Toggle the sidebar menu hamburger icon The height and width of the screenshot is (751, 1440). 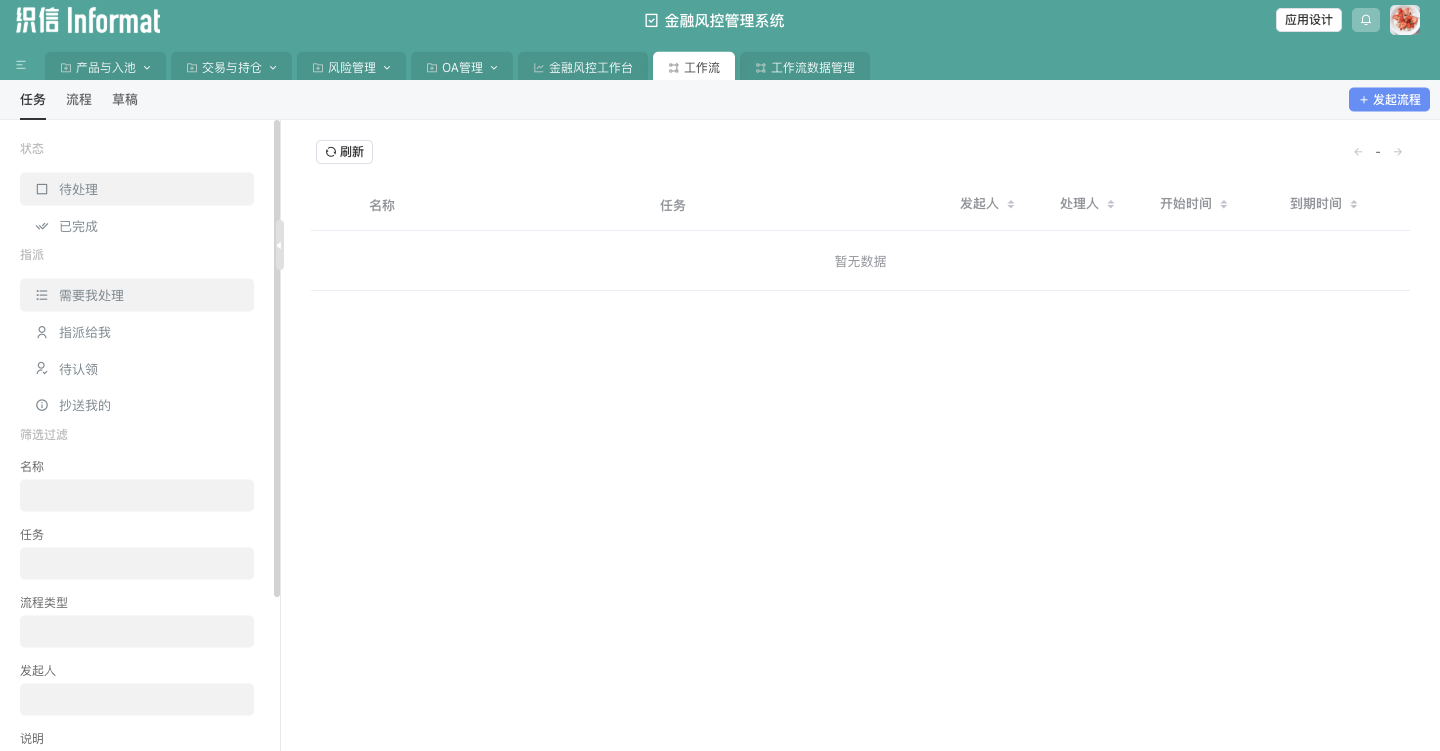click(21, 65)
